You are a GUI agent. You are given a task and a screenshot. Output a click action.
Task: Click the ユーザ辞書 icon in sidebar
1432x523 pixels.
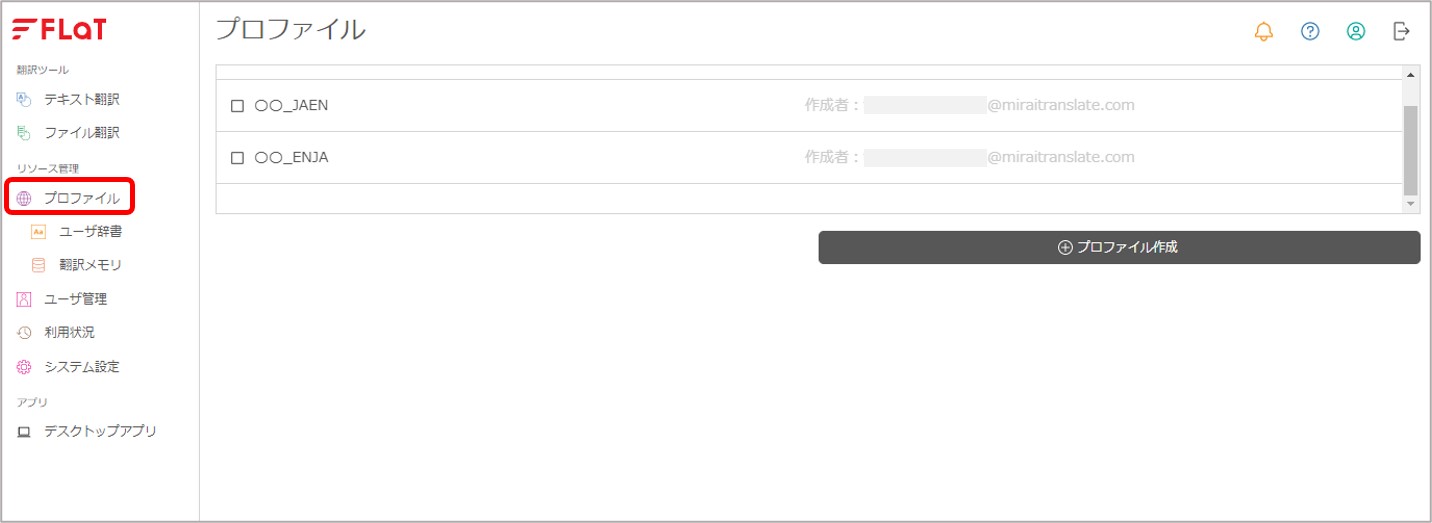[x=39, y=231]
